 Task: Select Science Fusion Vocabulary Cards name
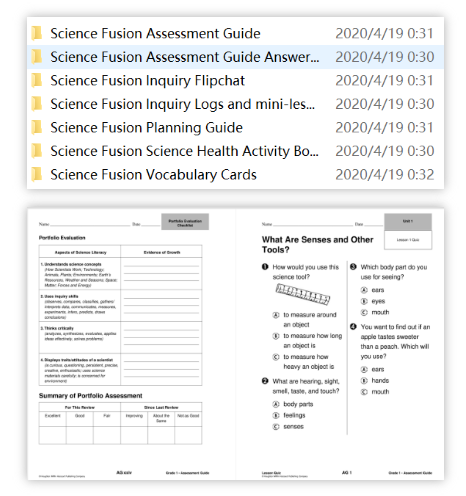click(153, 175)
